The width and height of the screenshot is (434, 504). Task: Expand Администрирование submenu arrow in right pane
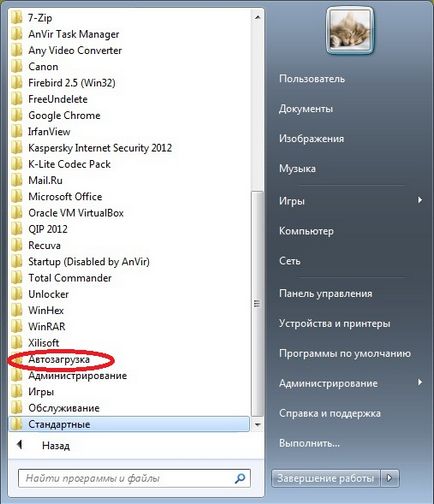point(420,382)
